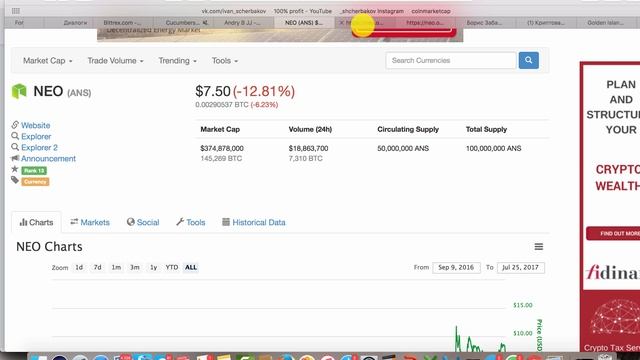Viewport: 640px width, 360px height.
Task: Click the magnifier icon beside Explorer
Action: (15, 136)
